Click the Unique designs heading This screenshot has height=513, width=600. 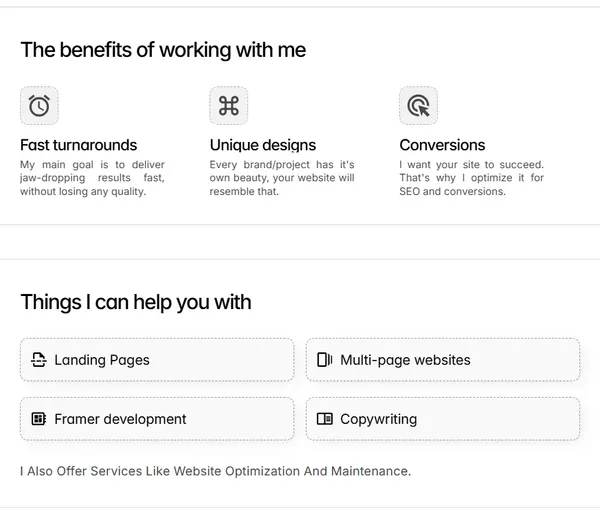(x=263, y=145)
